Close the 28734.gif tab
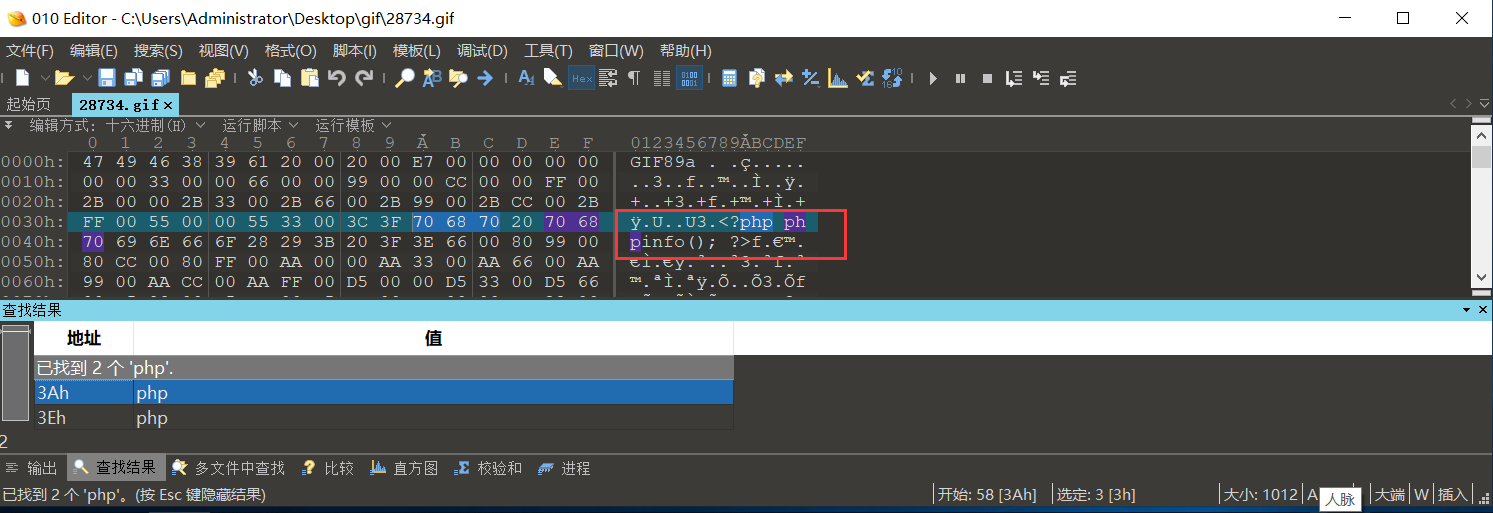Screen dimensions: 1493x513 point(169,104)
